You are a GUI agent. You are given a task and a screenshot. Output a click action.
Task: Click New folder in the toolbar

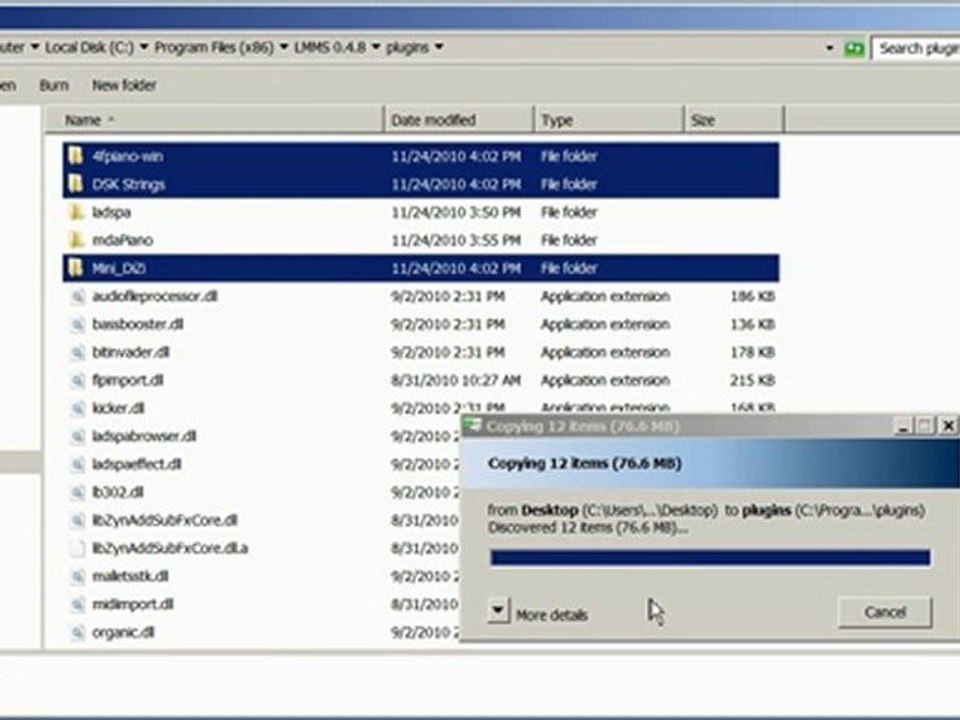click(124, 85)
